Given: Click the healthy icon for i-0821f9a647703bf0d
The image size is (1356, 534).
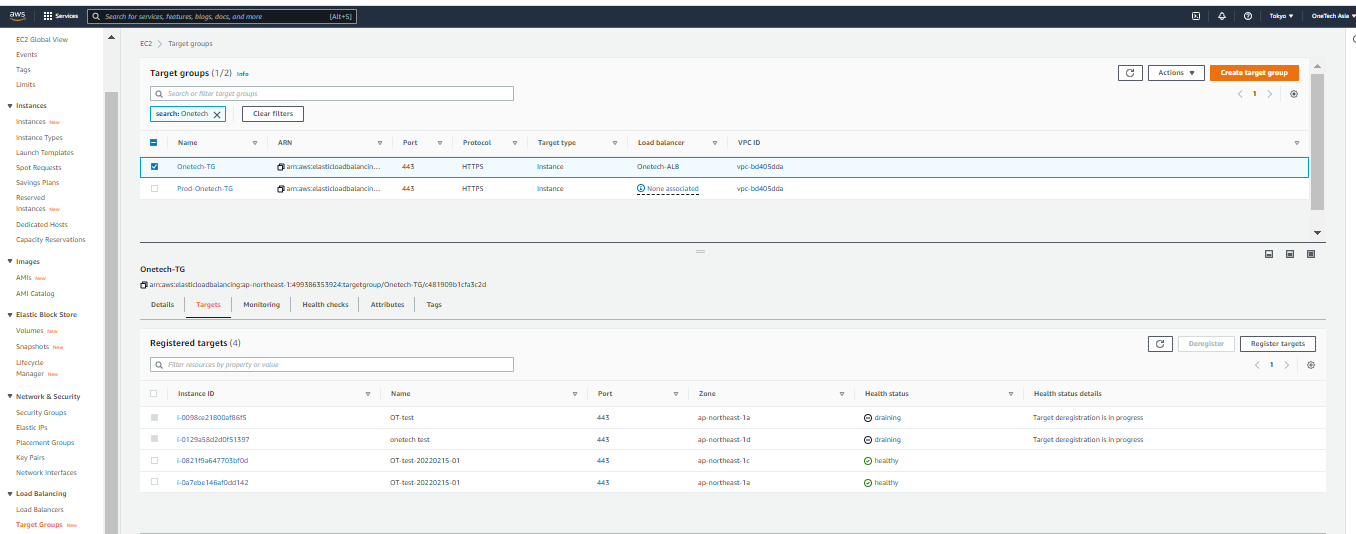Looking at the screenshot, I should [868, 461].
